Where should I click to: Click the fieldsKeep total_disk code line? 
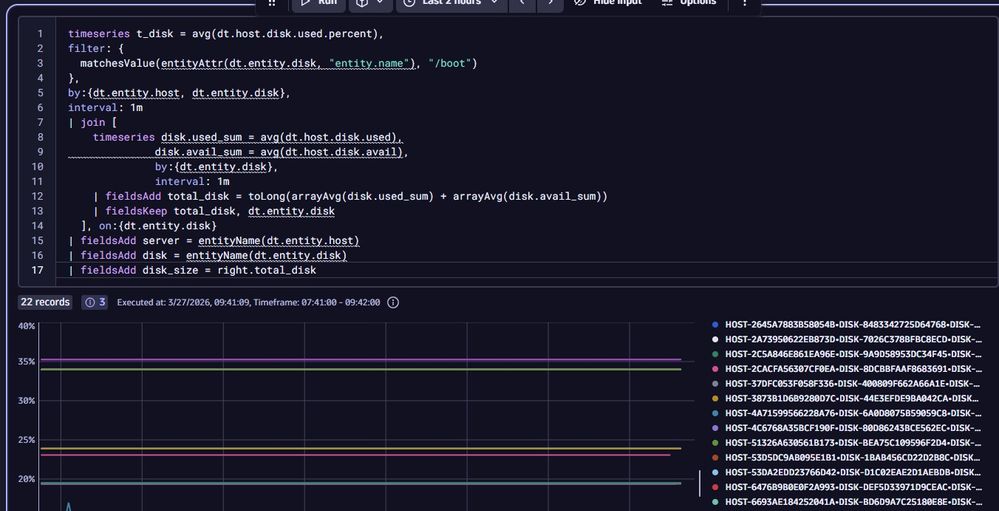[x=214, y=211]
